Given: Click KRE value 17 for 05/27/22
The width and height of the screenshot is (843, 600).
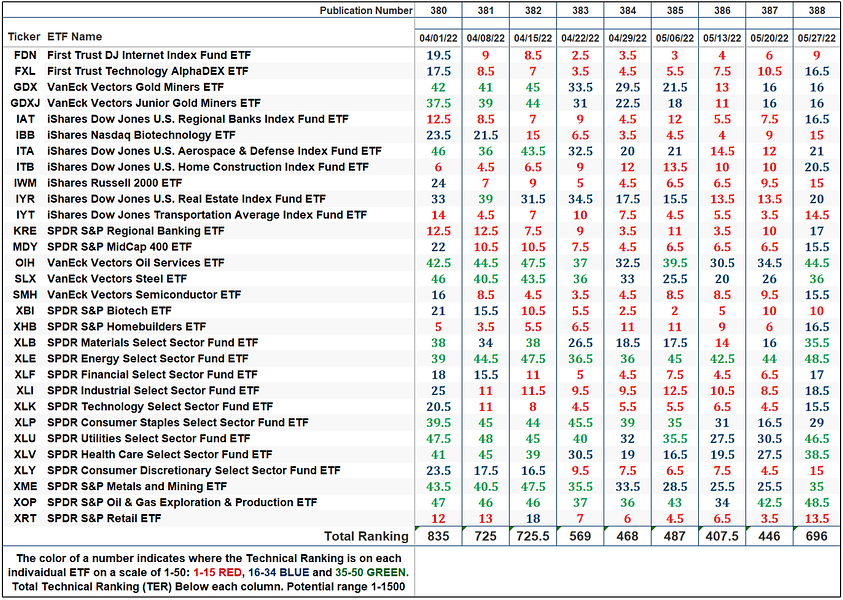Looking at the screenshot, I should pos(817,231).
